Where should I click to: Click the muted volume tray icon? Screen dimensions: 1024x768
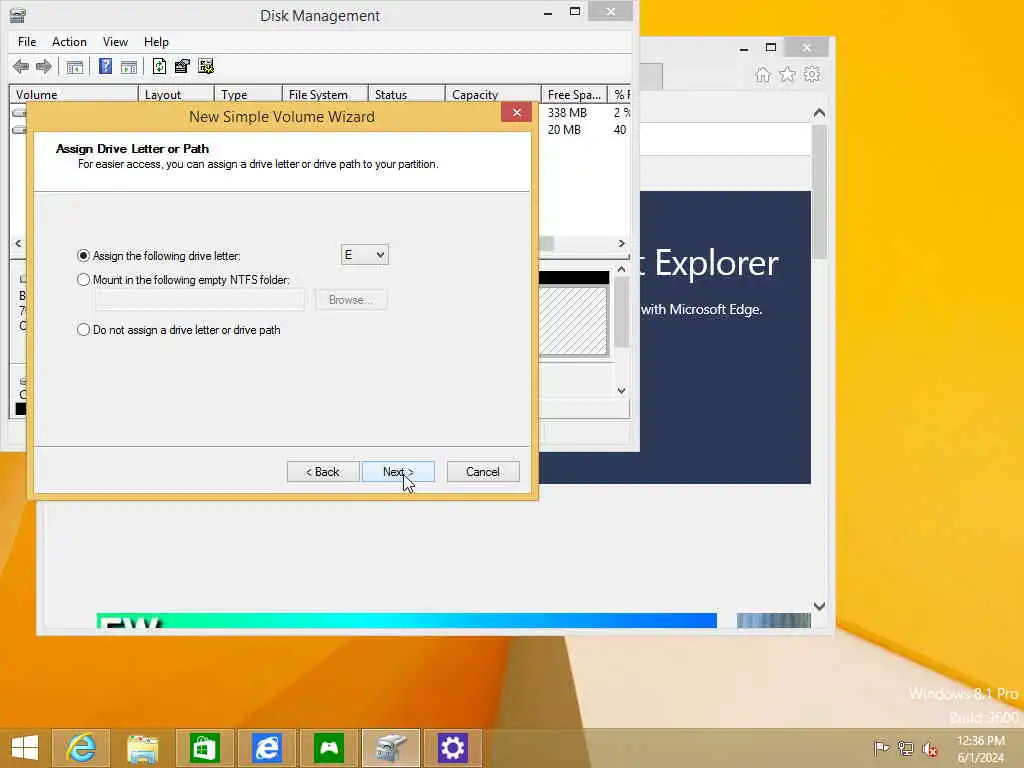click(929, 748)
